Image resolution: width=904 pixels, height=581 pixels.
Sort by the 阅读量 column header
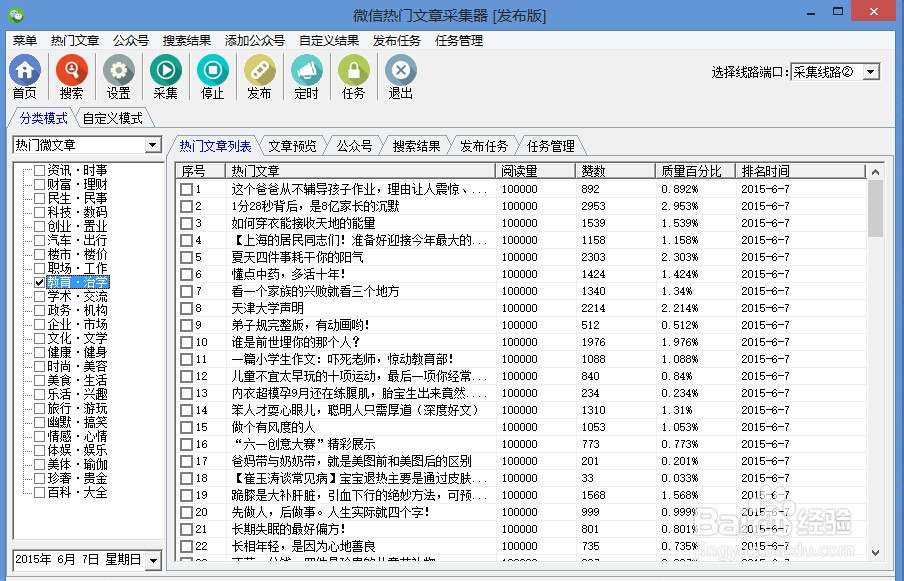click(535, 171)
